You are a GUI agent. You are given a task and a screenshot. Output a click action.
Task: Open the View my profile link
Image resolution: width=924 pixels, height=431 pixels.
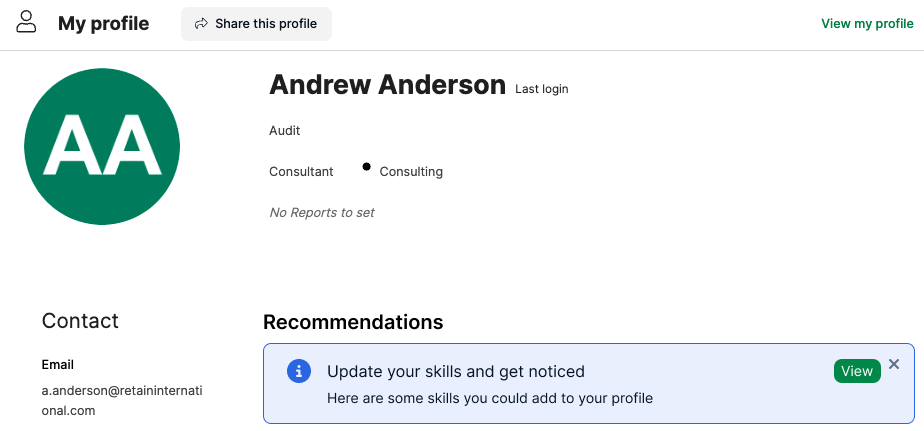click(867, 24)
